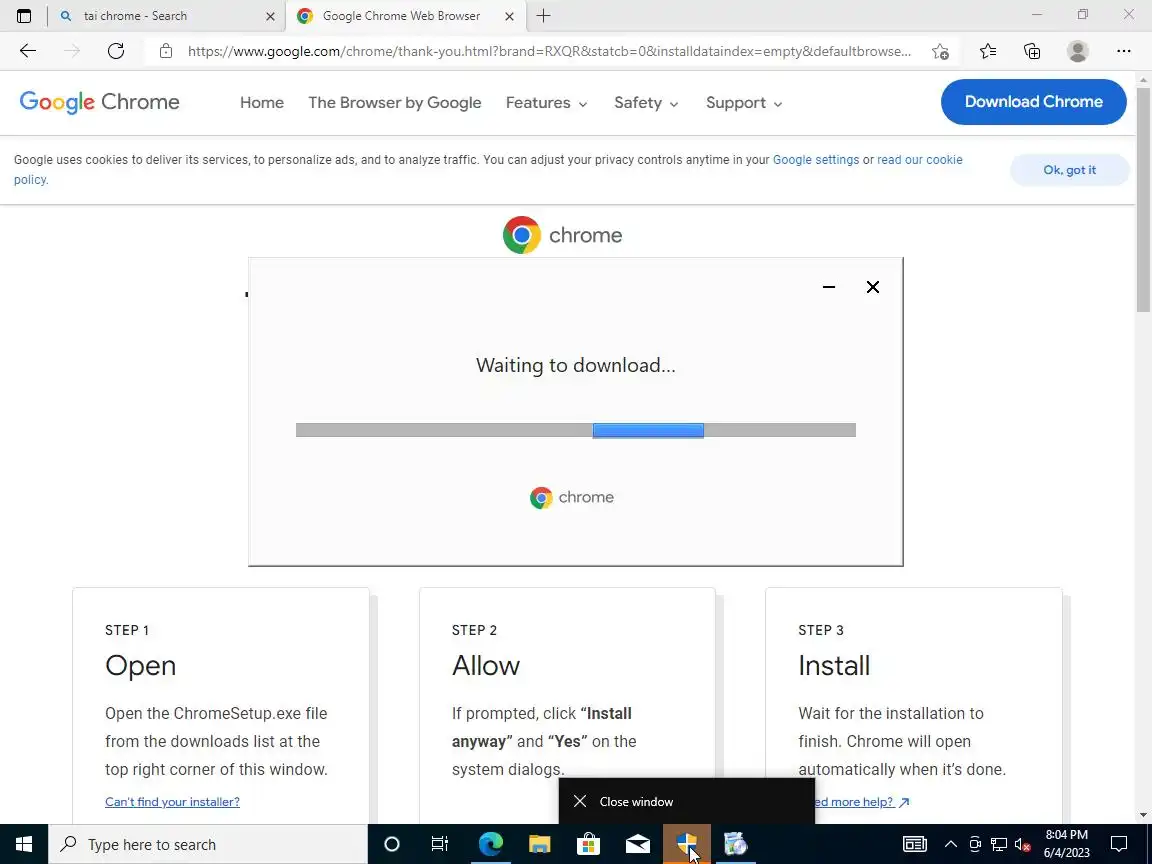
Task: Open the user profile avatar
Action: pos(1077,51)
